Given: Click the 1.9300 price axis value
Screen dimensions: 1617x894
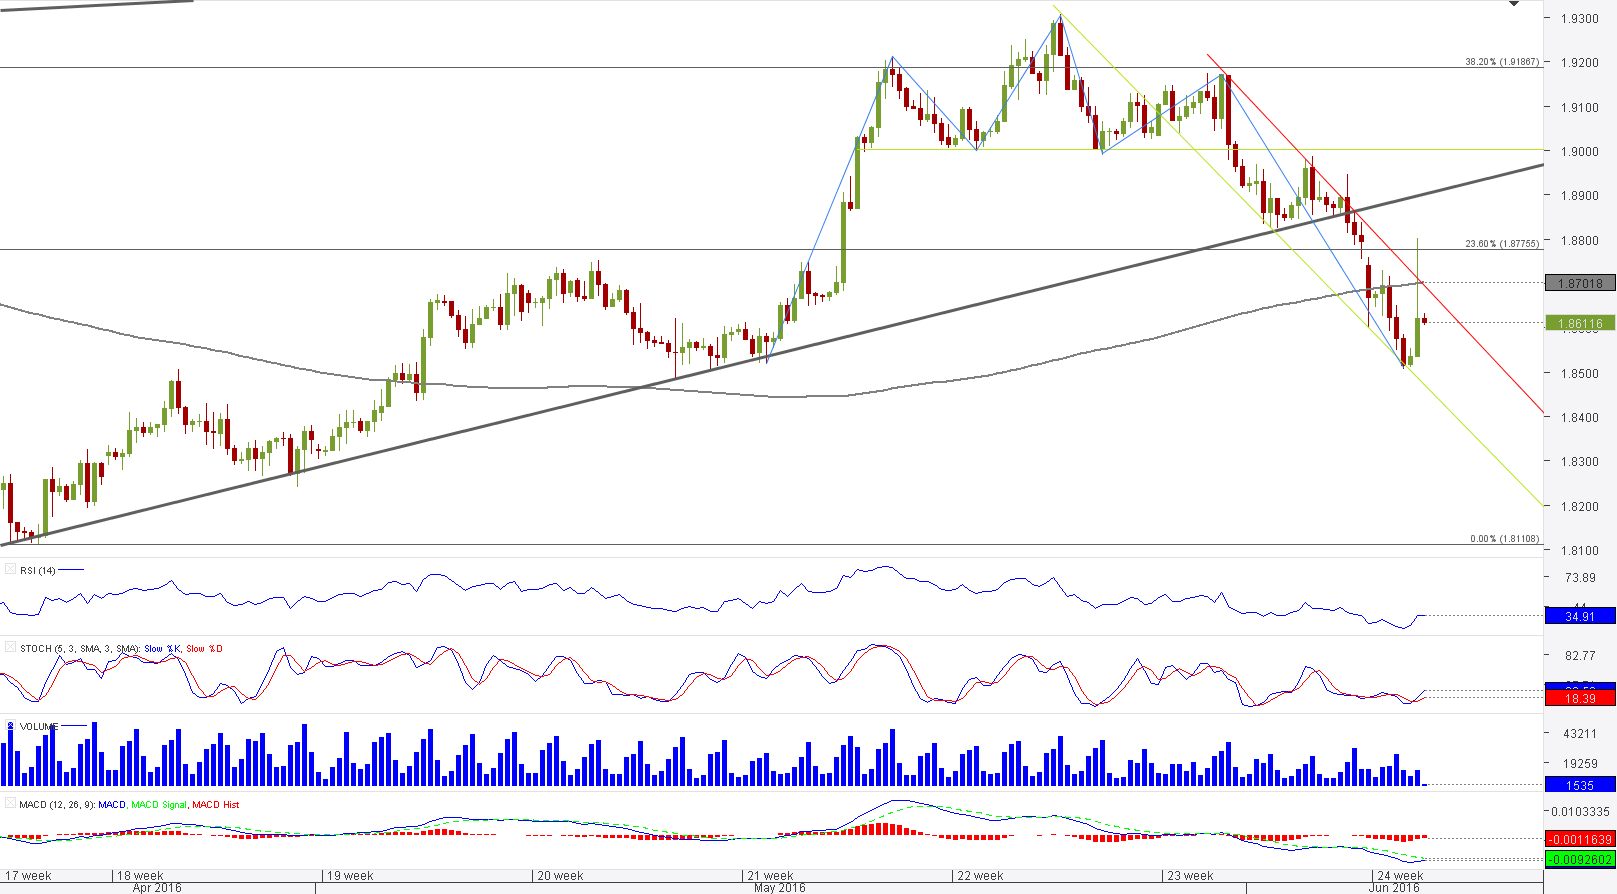Looking at the screenshot, I should click(1581, 19).
